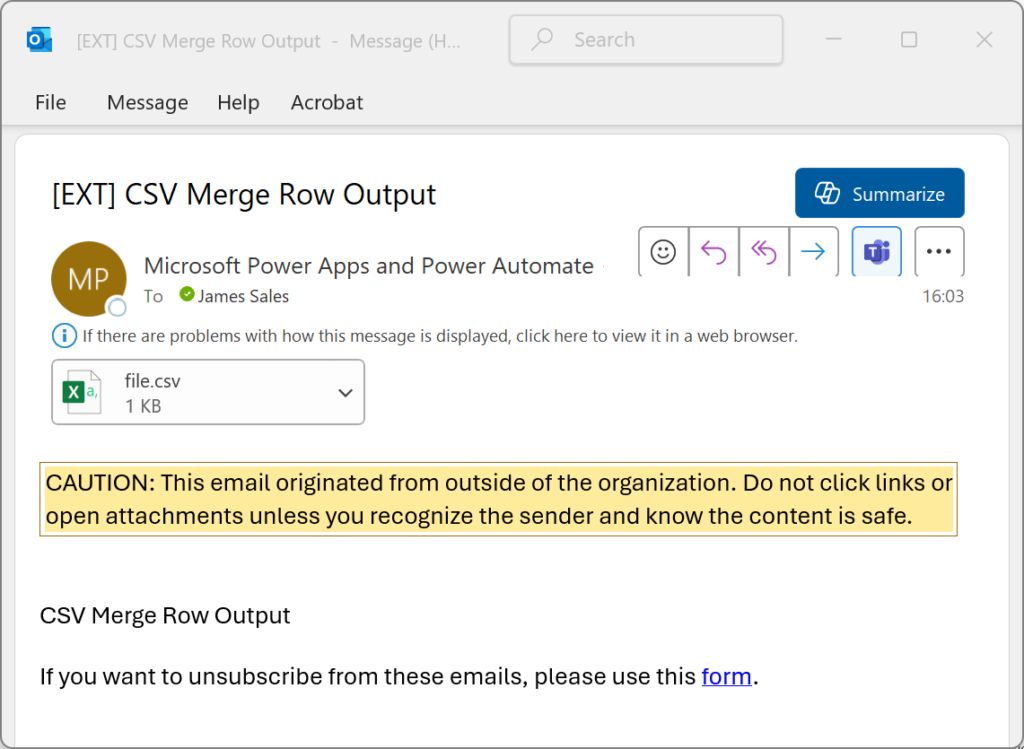Open the Help tab
1024x749 pixels.
coord(238,103)
